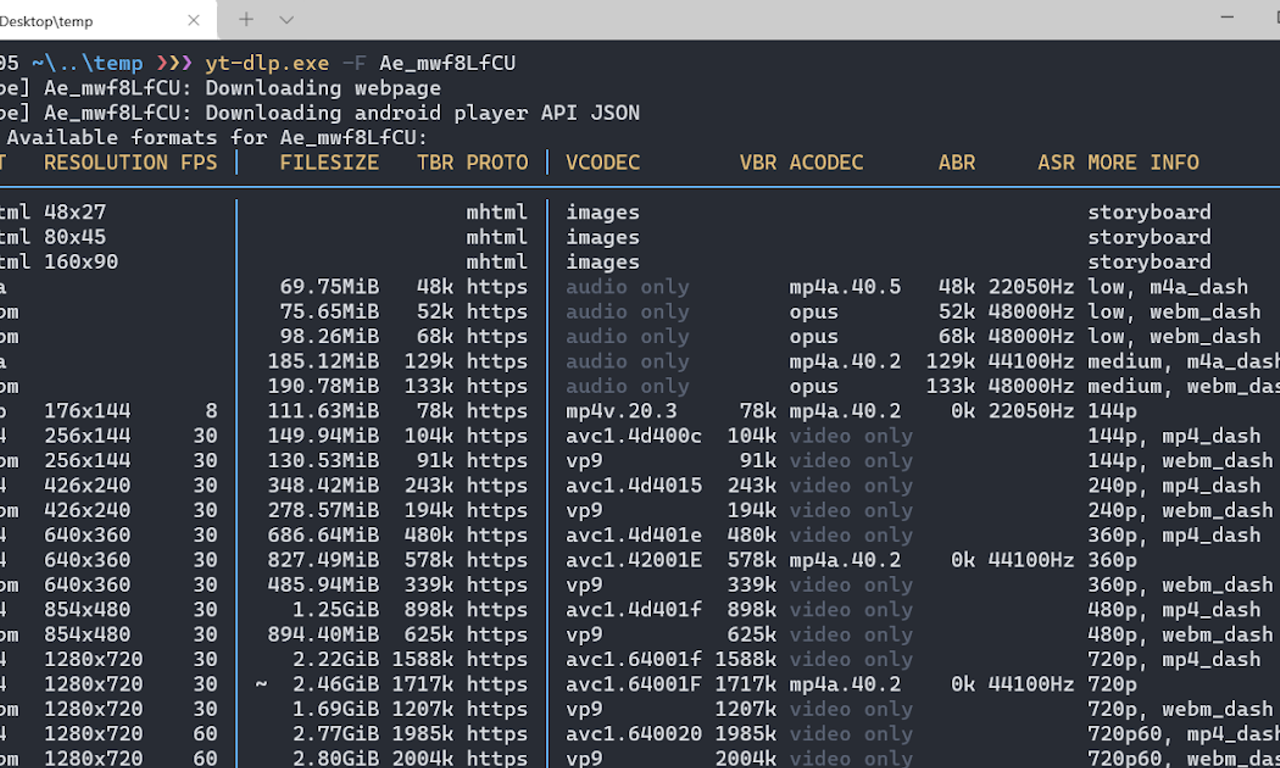Open a new terminal tab
This screenshot has height=768, width=1280.
pos(246,19)
